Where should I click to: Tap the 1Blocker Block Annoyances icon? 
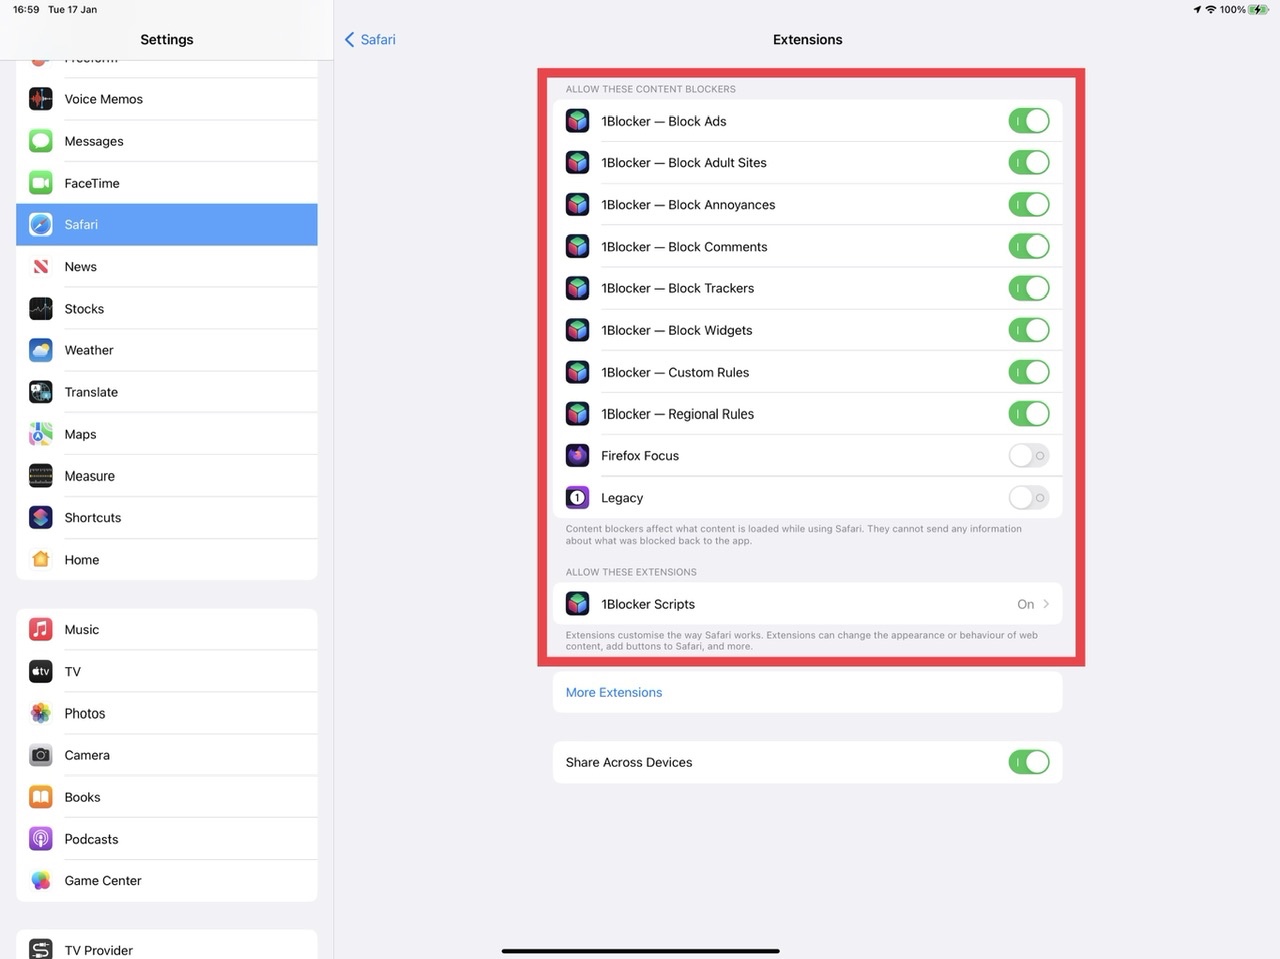578,204
